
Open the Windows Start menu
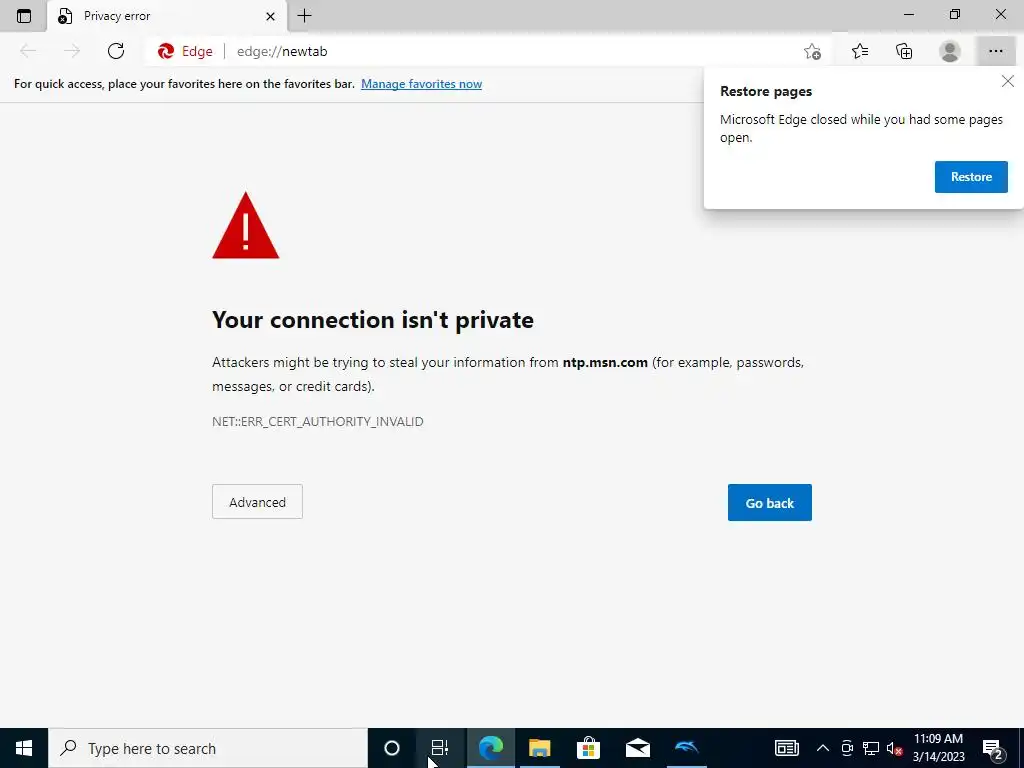(24, 748)
